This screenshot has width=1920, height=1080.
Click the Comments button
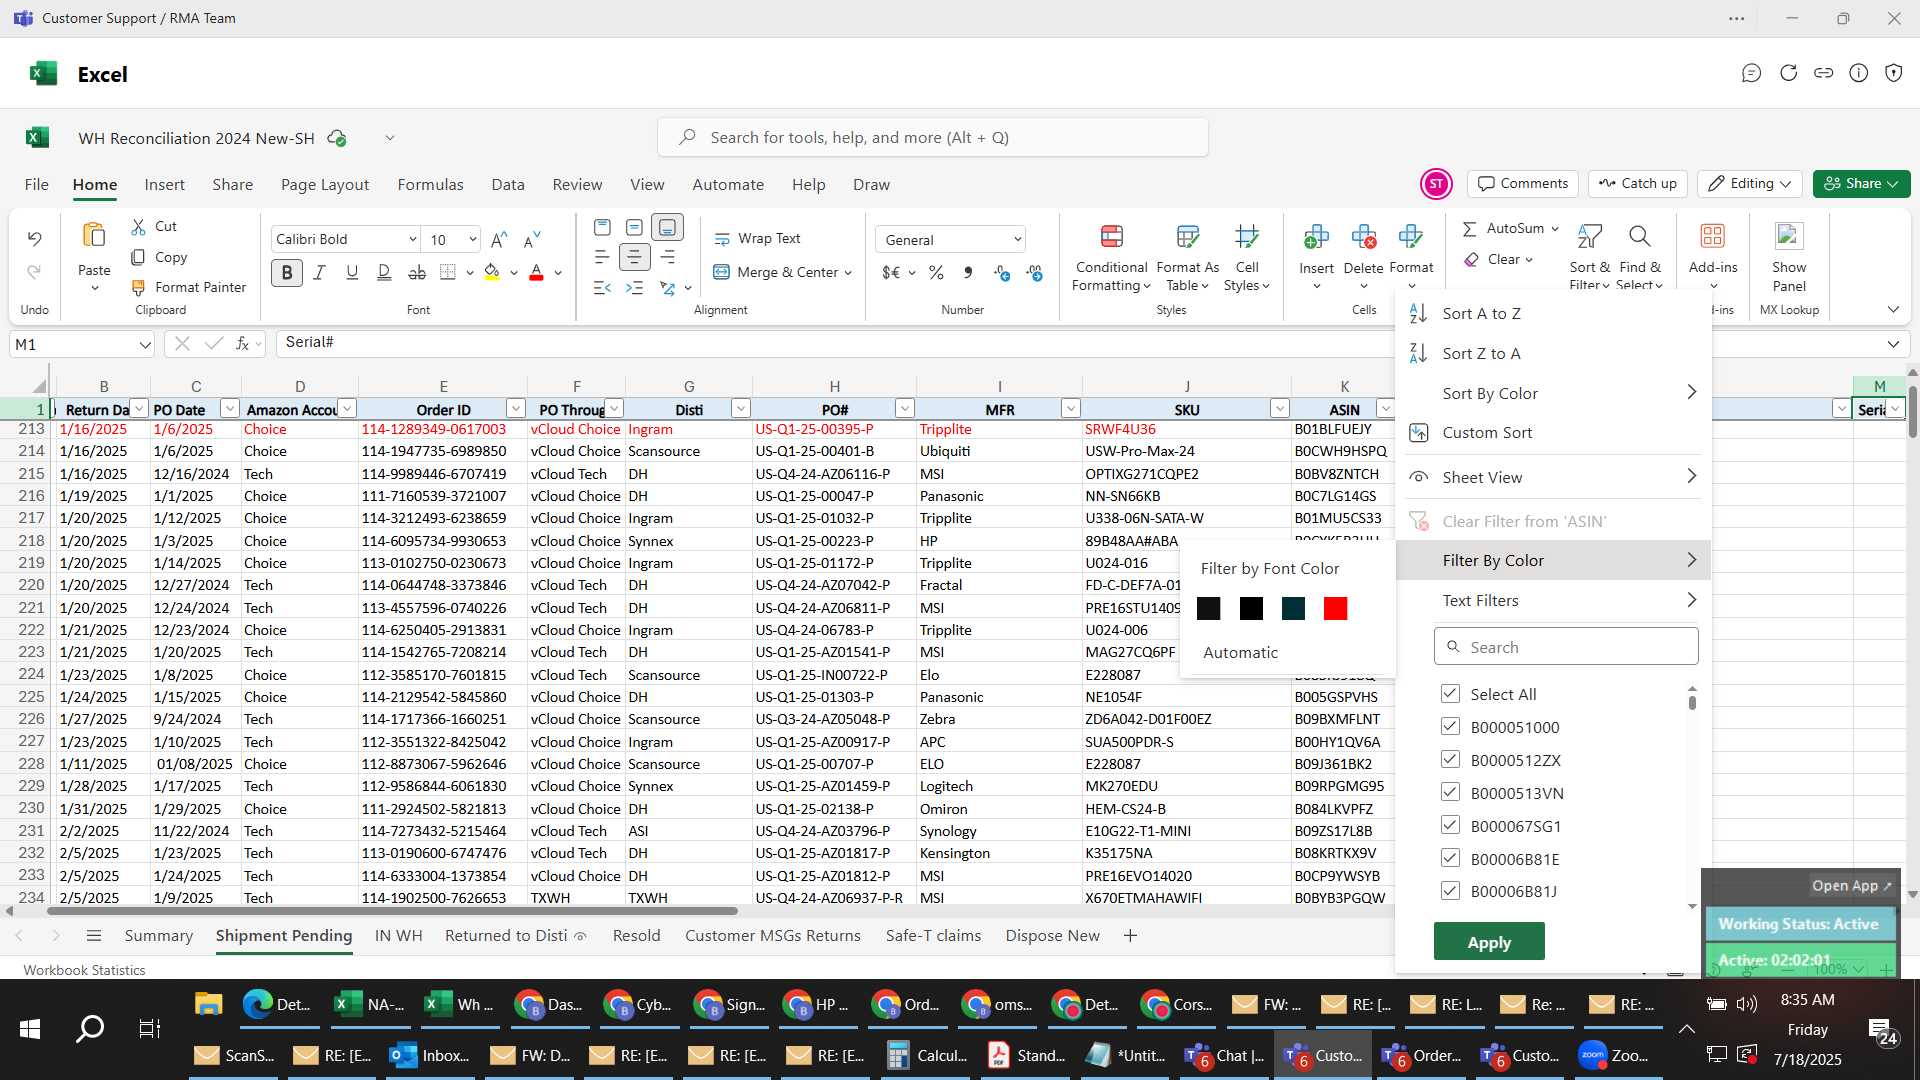coord(1522,184)
